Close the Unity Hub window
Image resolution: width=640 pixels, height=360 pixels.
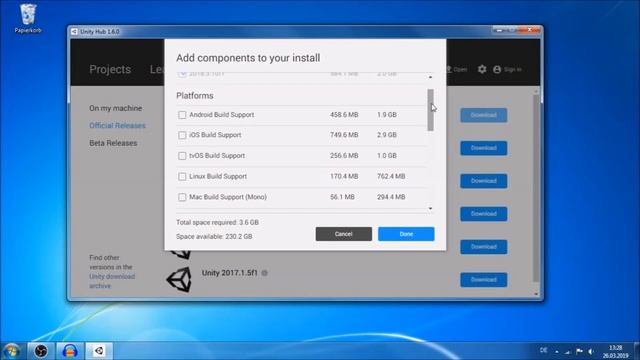click(x=529, y=30)
